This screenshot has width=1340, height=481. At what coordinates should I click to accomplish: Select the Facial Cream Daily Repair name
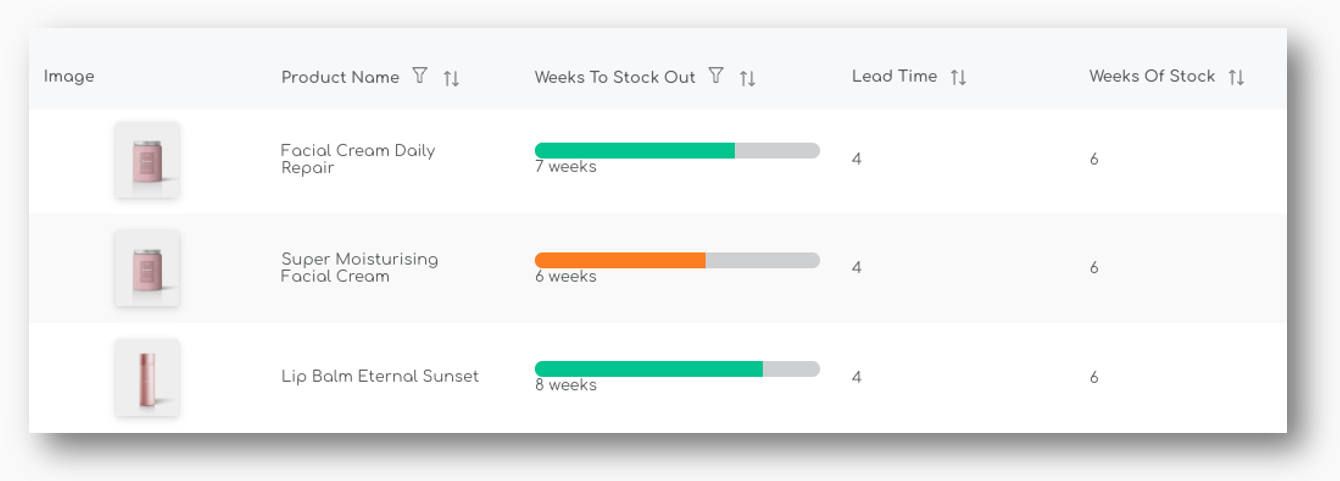(357, 159)
